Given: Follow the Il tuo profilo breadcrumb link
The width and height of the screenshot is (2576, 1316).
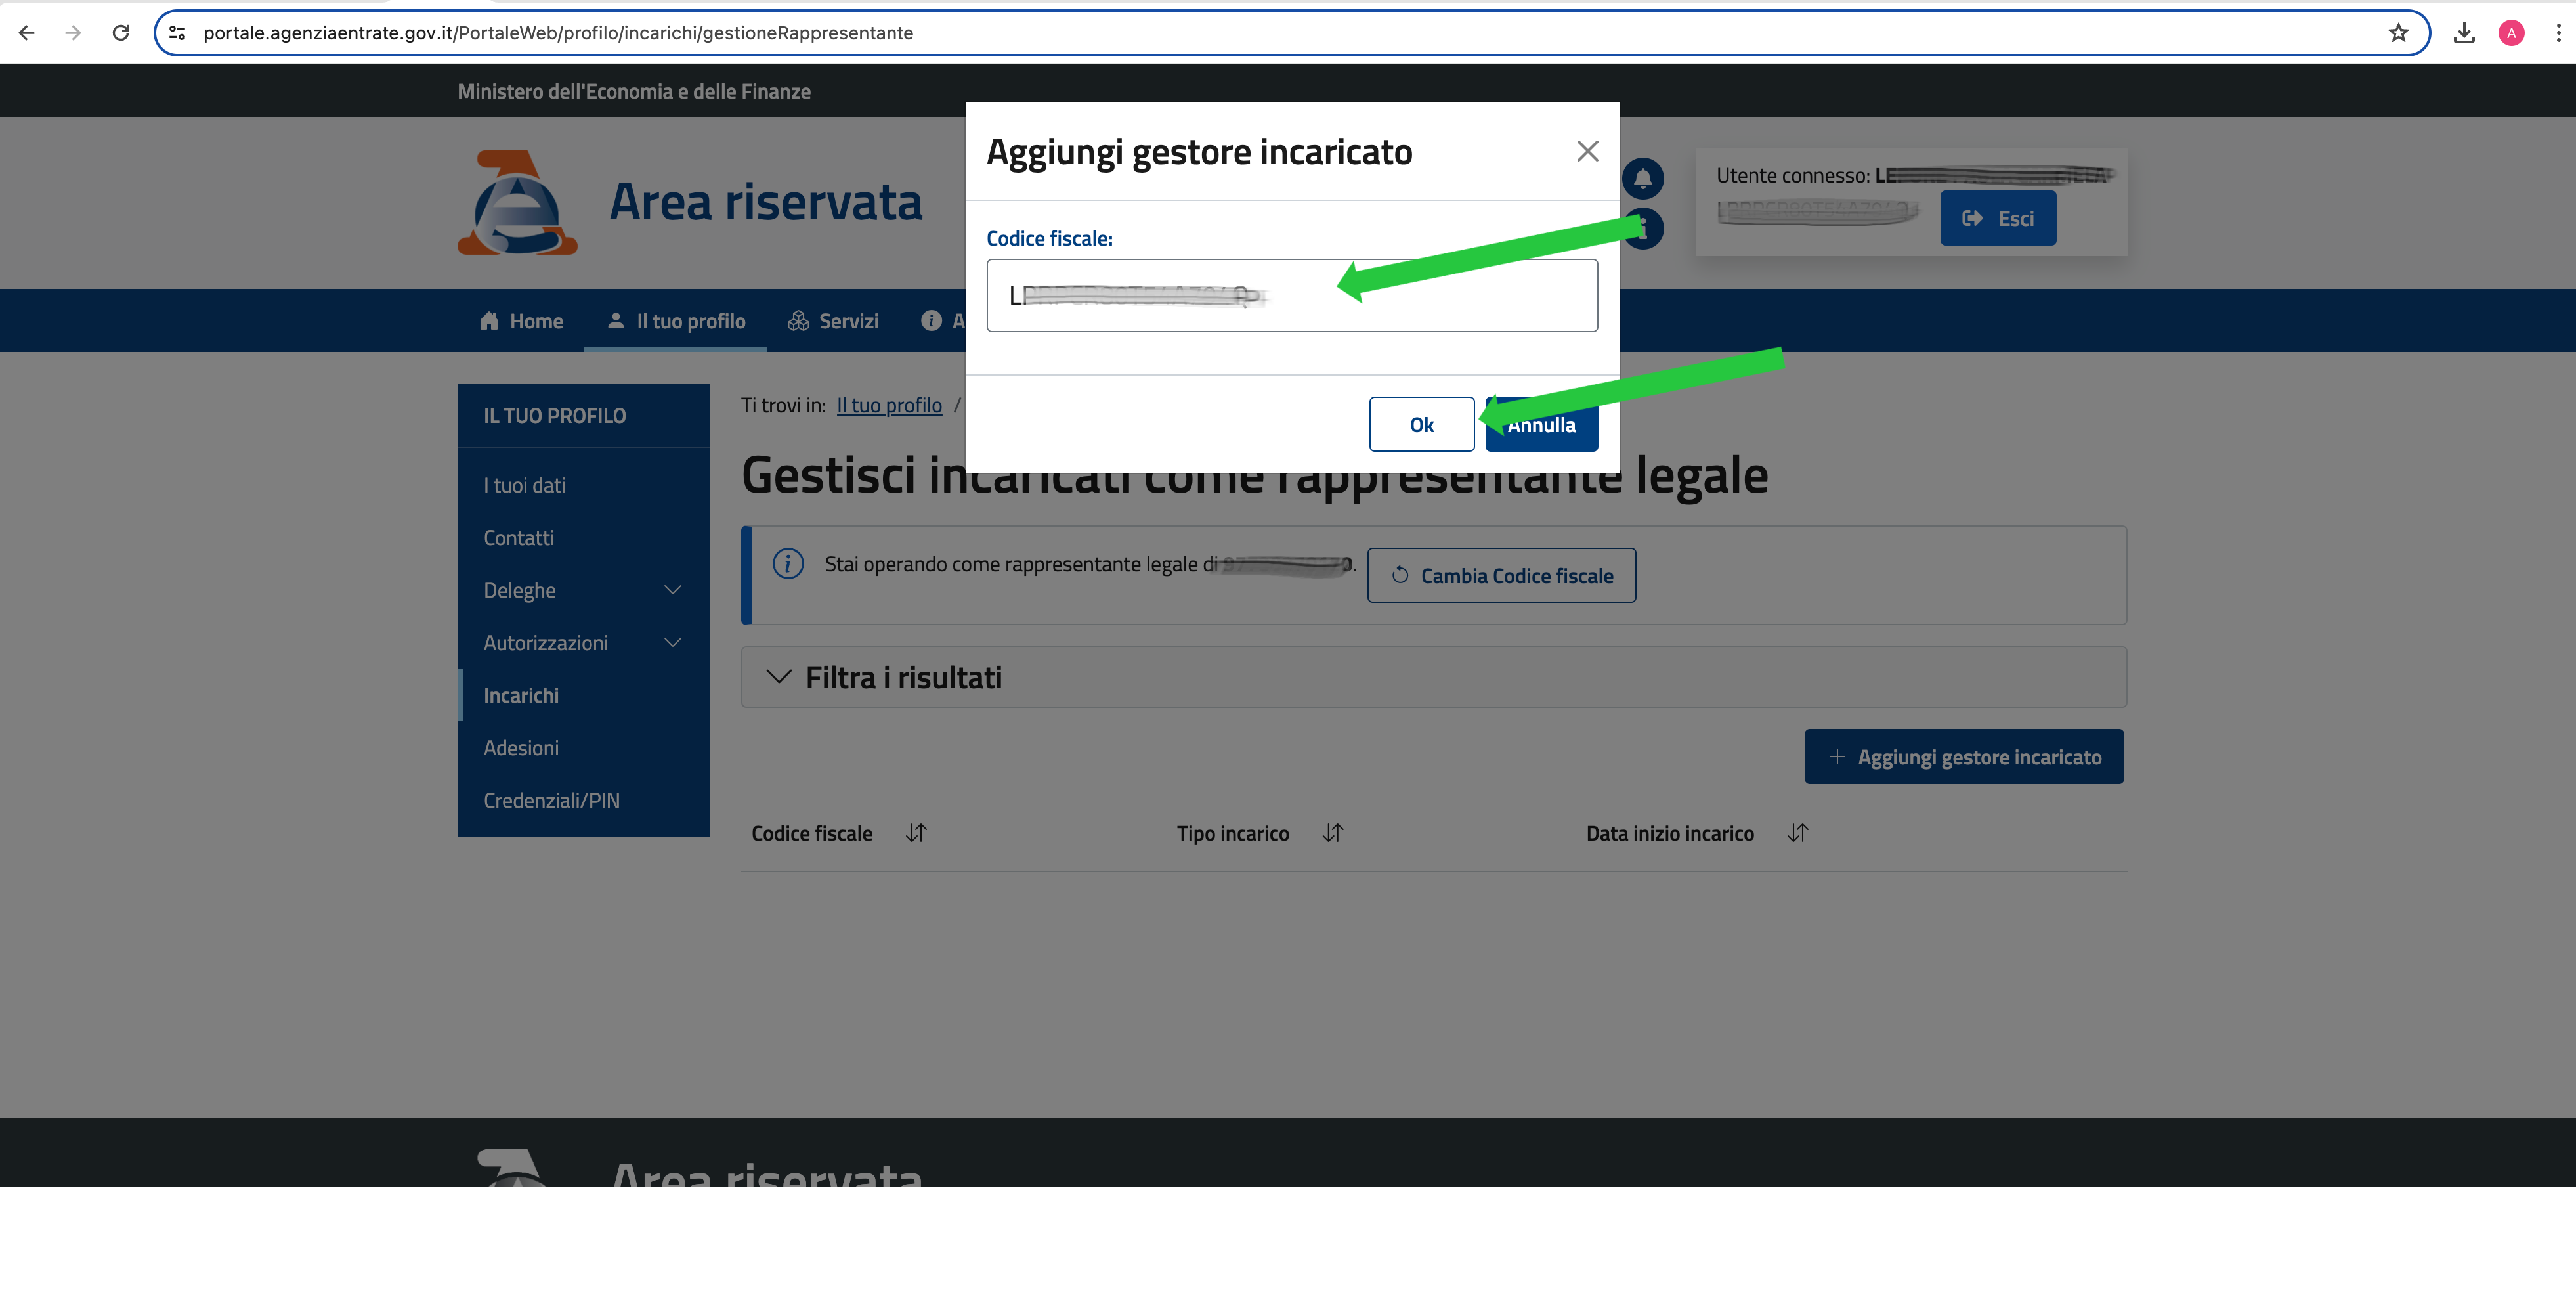Looking at the screenshot, I should (889, 405).
